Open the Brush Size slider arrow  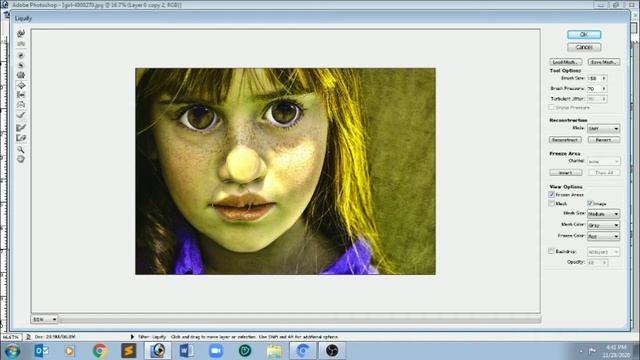(x=604, y=78)
